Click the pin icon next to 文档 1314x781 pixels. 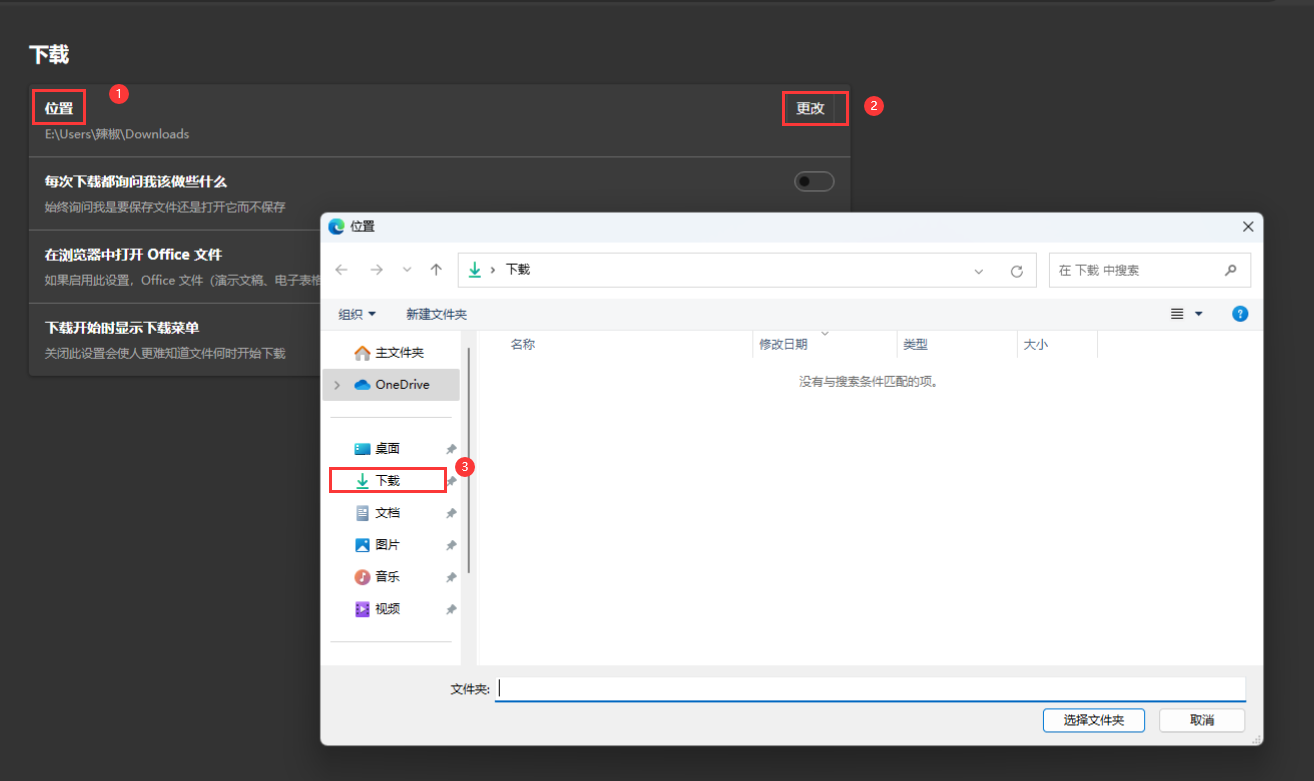click(x=451, y=514)
